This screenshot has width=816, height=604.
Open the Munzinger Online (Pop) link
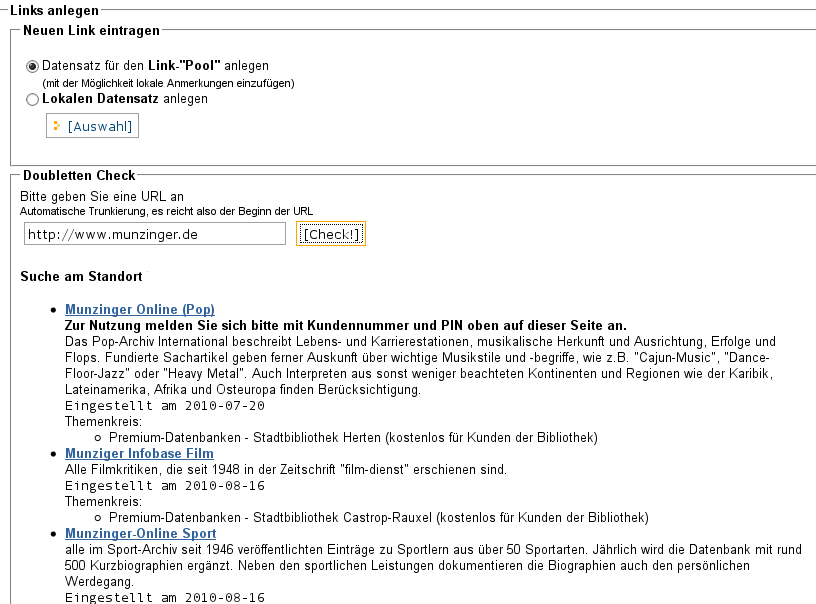pyautogui.click(x=140, y=310)
